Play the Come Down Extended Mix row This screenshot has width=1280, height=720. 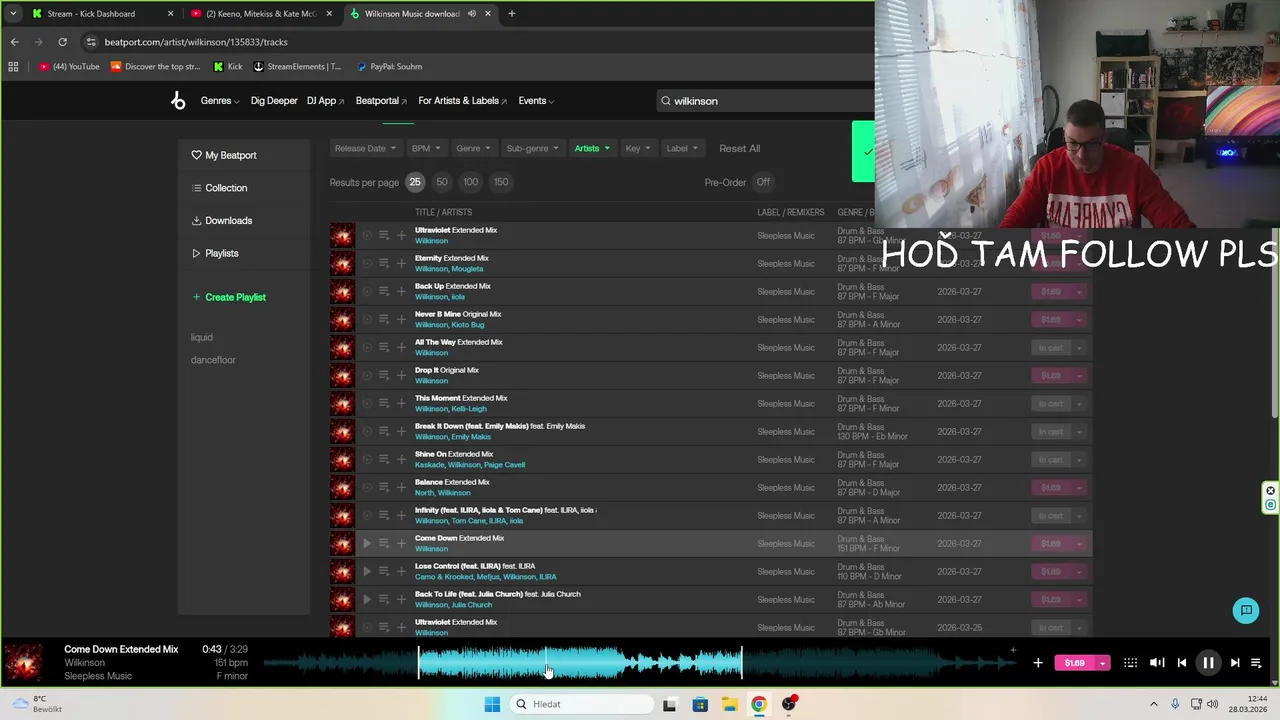366,543
